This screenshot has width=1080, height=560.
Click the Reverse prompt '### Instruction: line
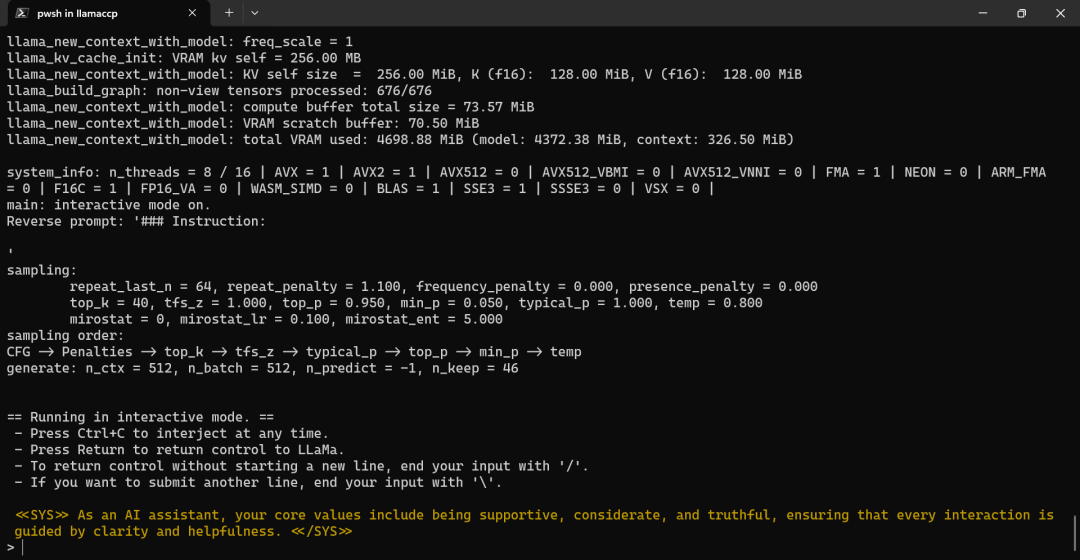coord(136,221)
